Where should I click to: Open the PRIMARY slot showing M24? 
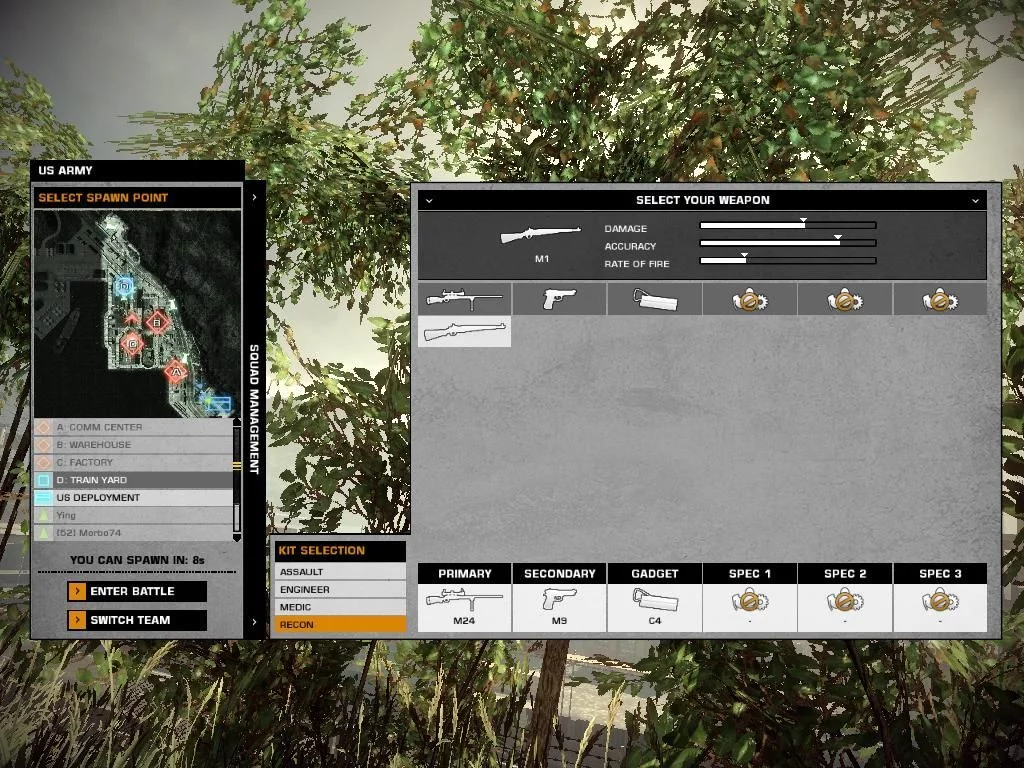[x=464, y=598]
